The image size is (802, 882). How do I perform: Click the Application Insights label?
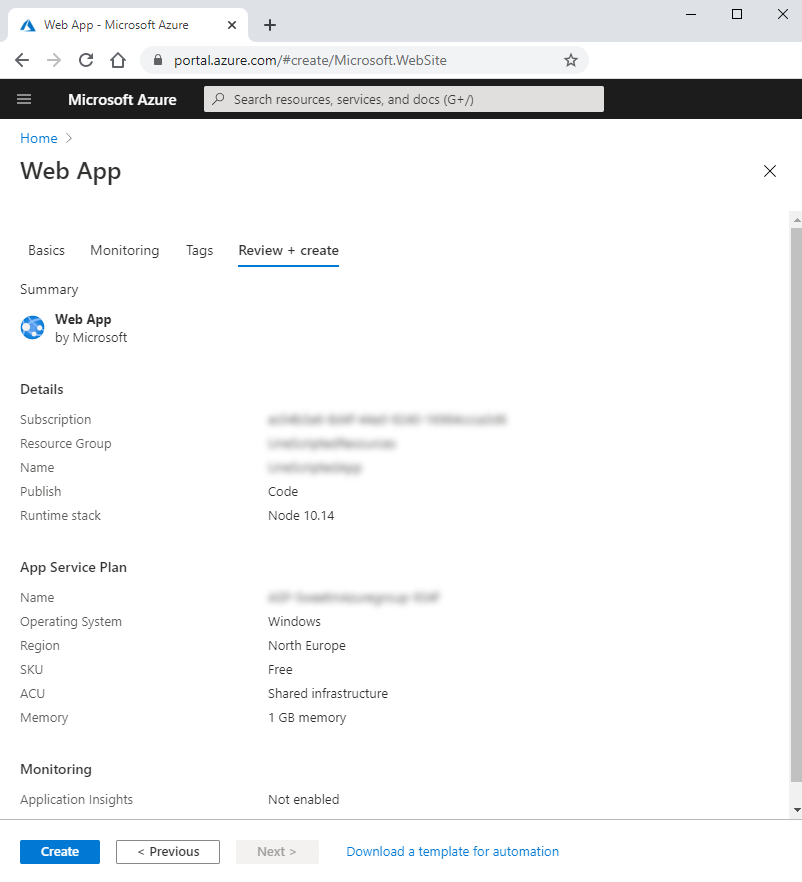(76, 799)
